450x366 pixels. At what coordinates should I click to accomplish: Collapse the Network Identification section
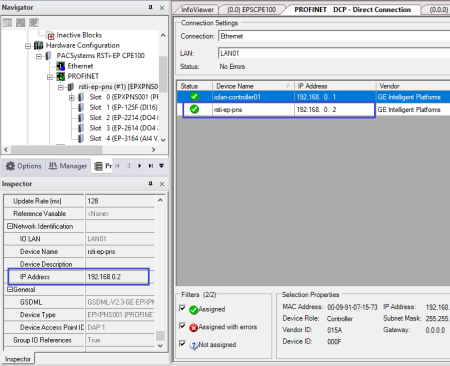pyautogui.click(x=10, y=226)
